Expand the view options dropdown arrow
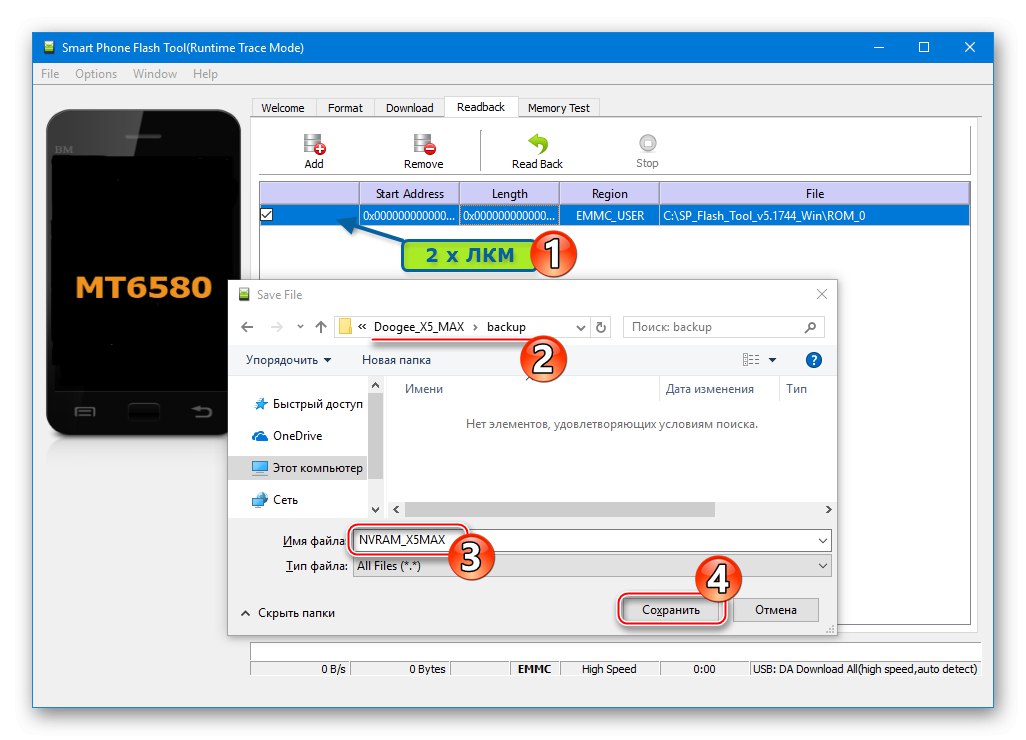 [x=772, y=360]
